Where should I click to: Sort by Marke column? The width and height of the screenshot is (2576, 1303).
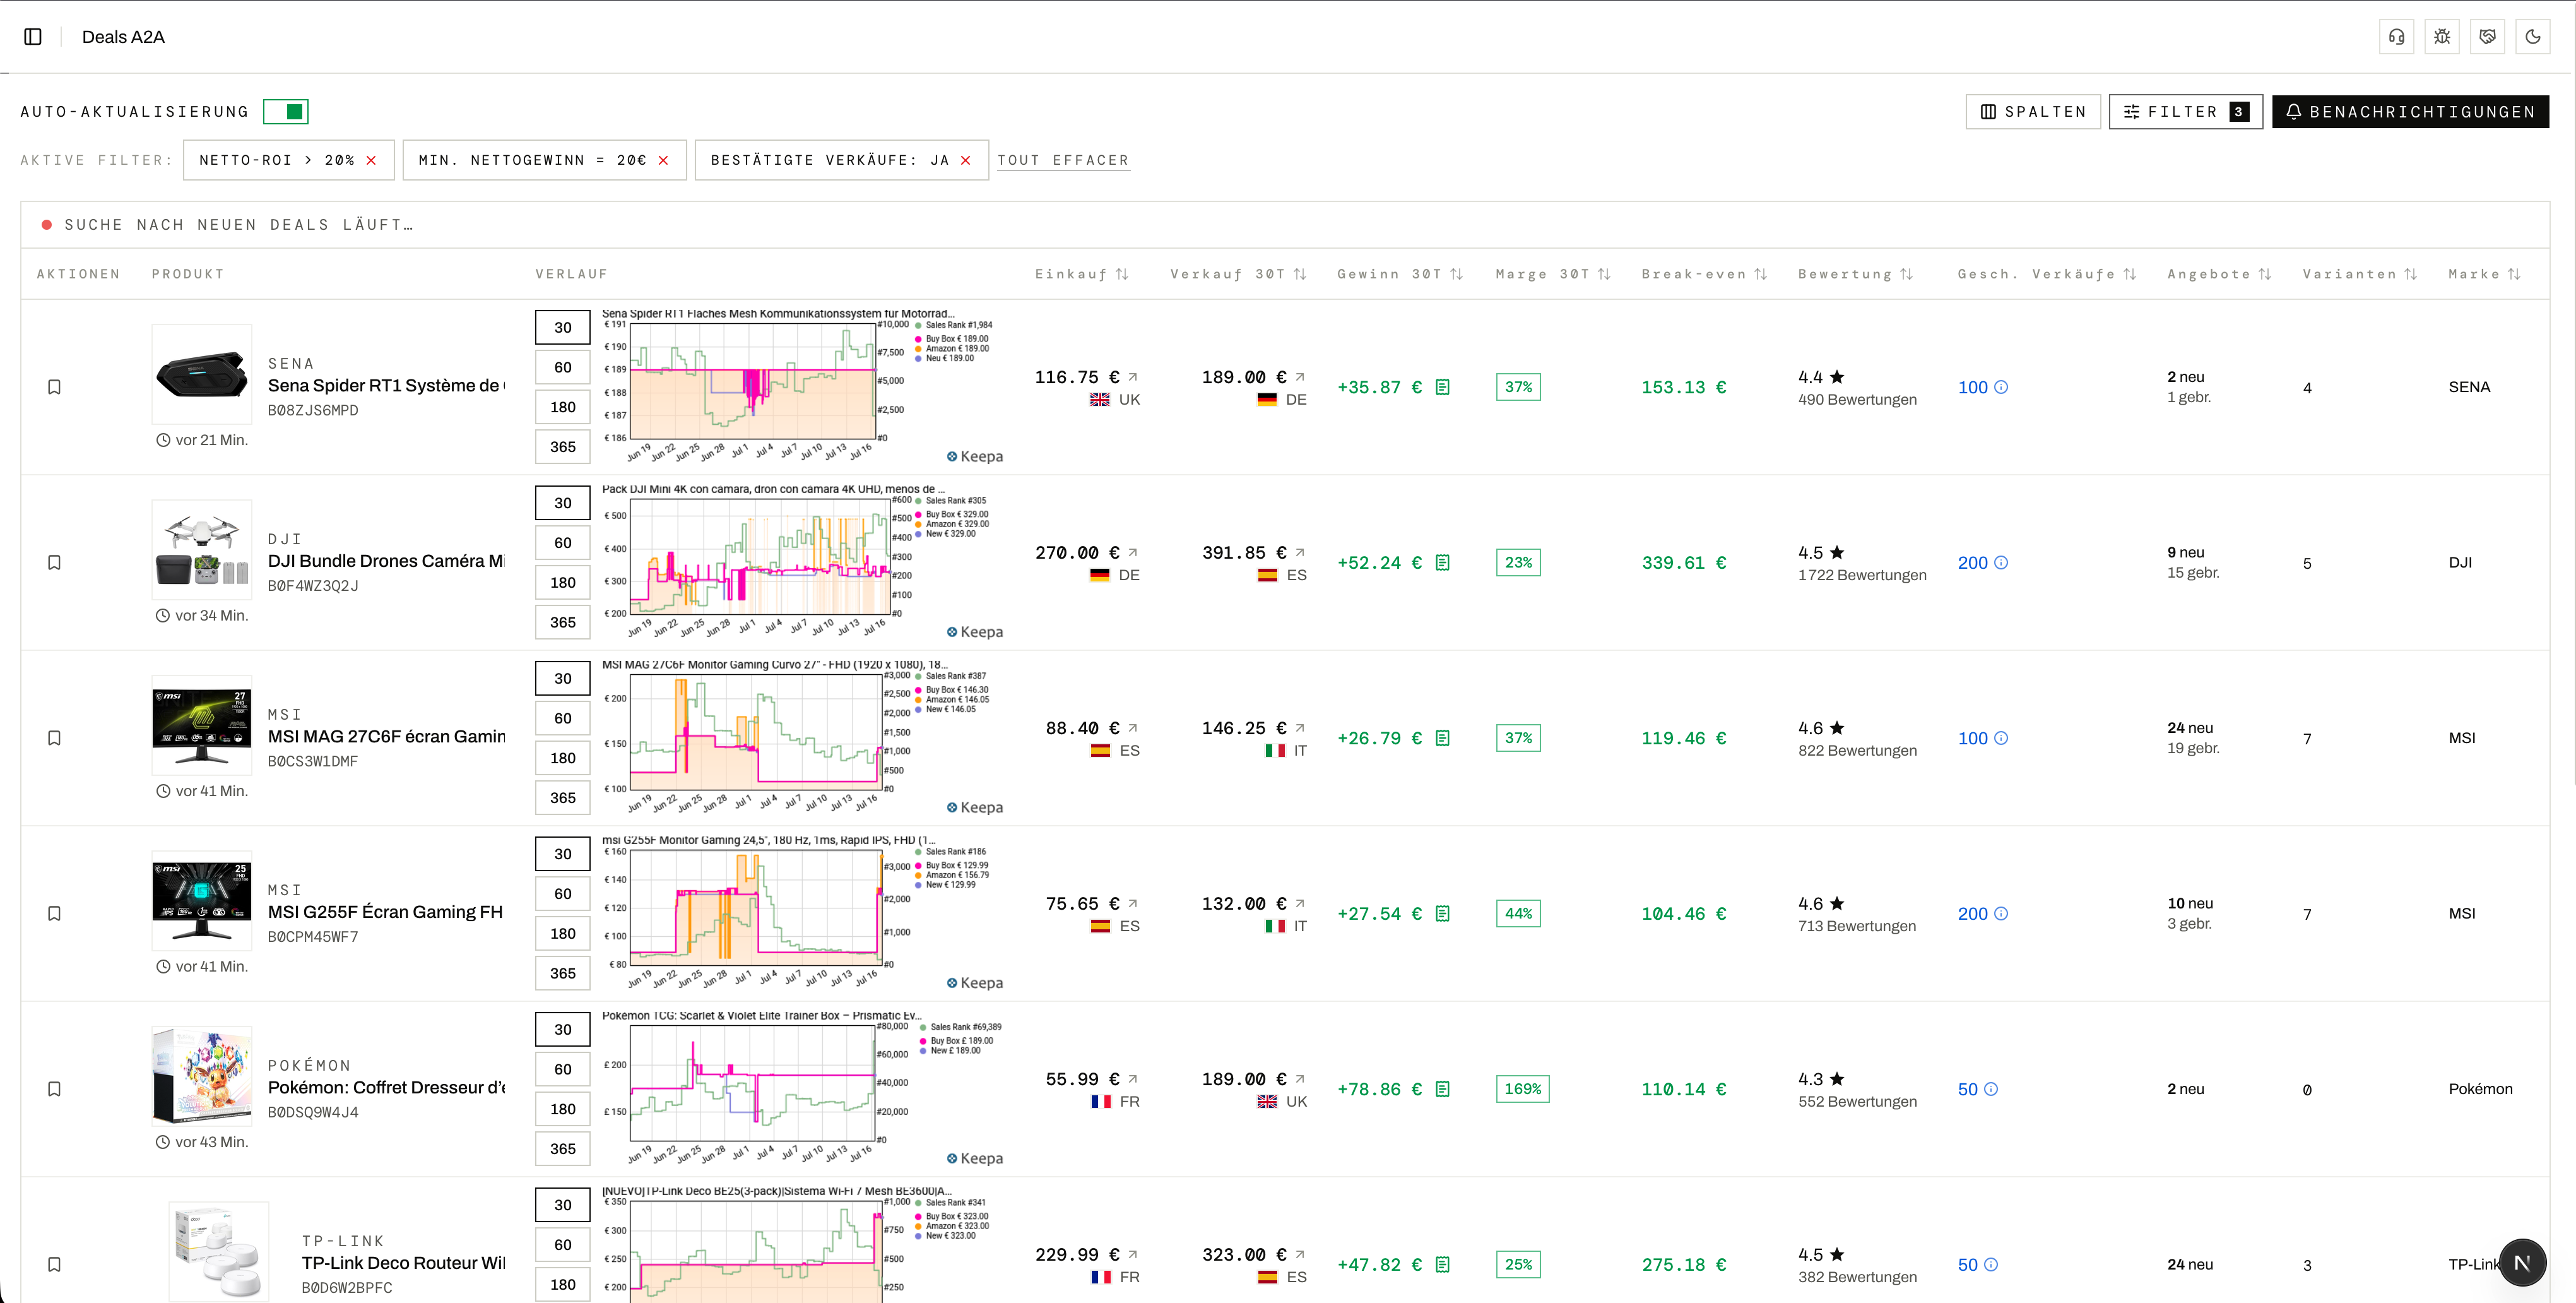[2485, 274]
